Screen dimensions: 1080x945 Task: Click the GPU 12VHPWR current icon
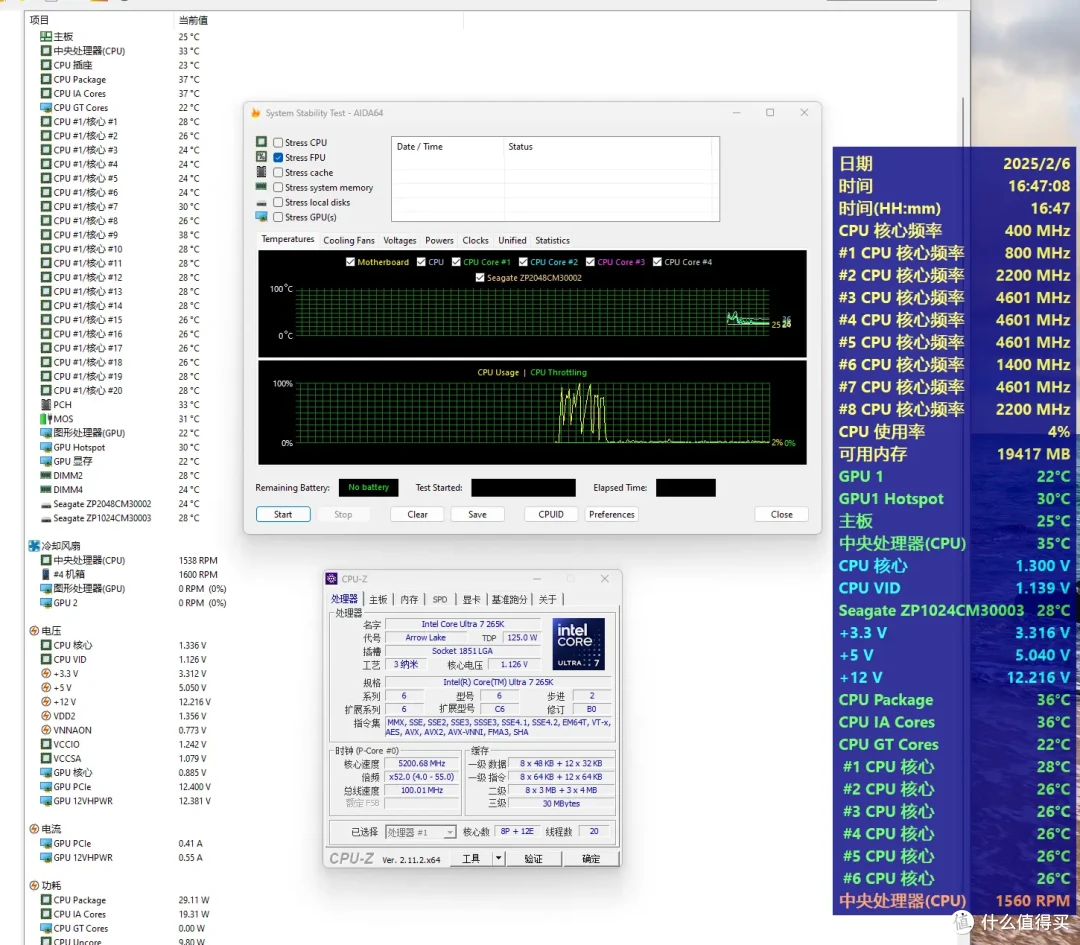point(45,858)
